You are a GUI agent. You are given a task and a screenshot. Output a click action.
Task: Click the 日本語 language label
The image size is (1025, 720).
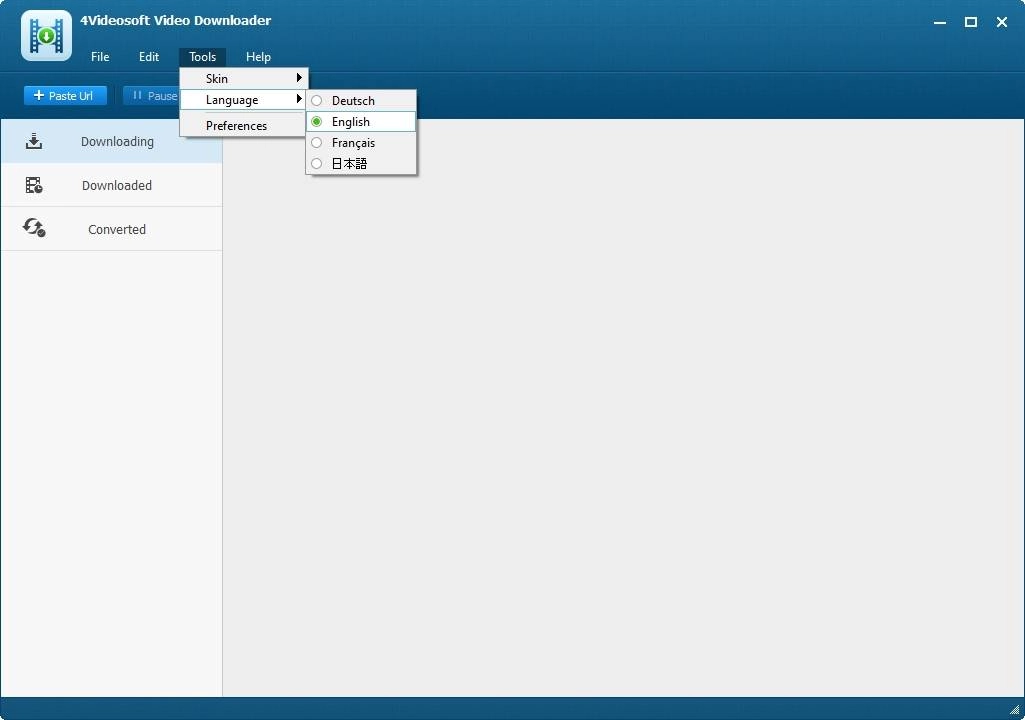pyautogui.click(x=349, y=163)
